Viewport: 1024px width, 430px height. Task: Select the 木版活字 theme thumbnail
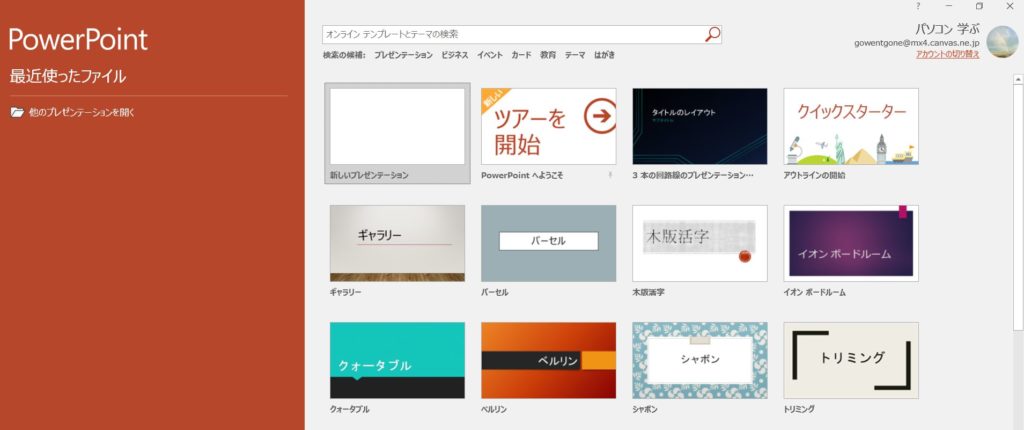[x=700, y=243]
